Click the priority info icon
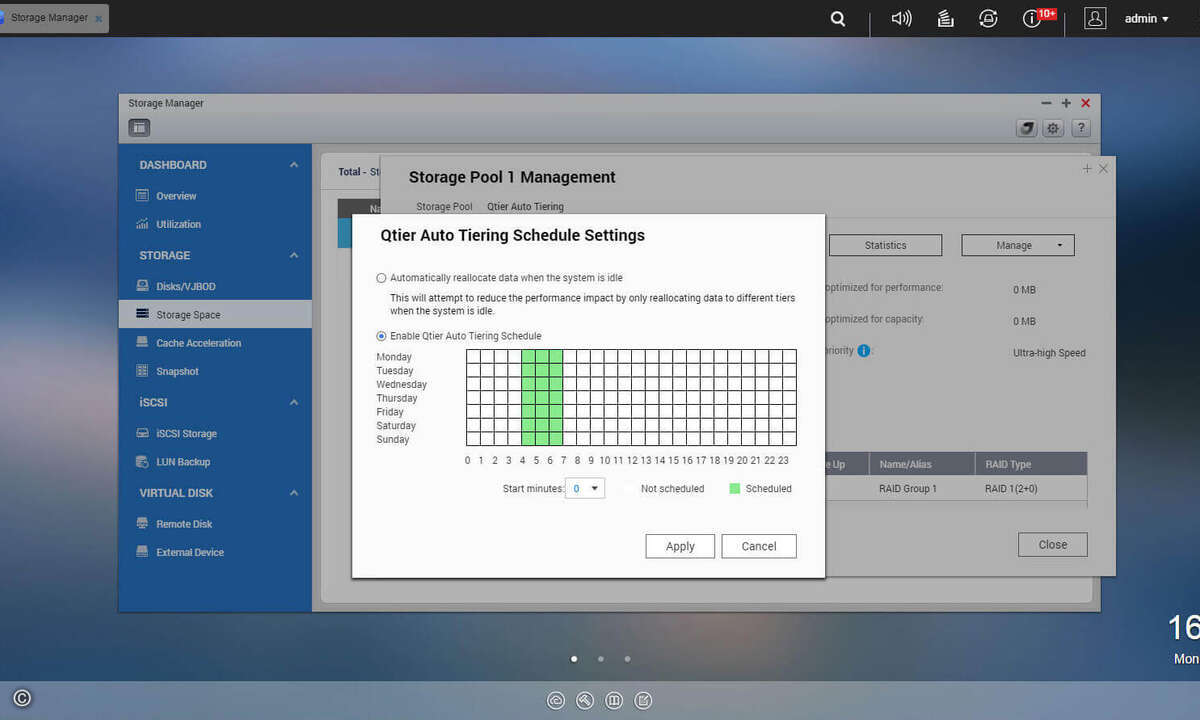 point(864,351)
